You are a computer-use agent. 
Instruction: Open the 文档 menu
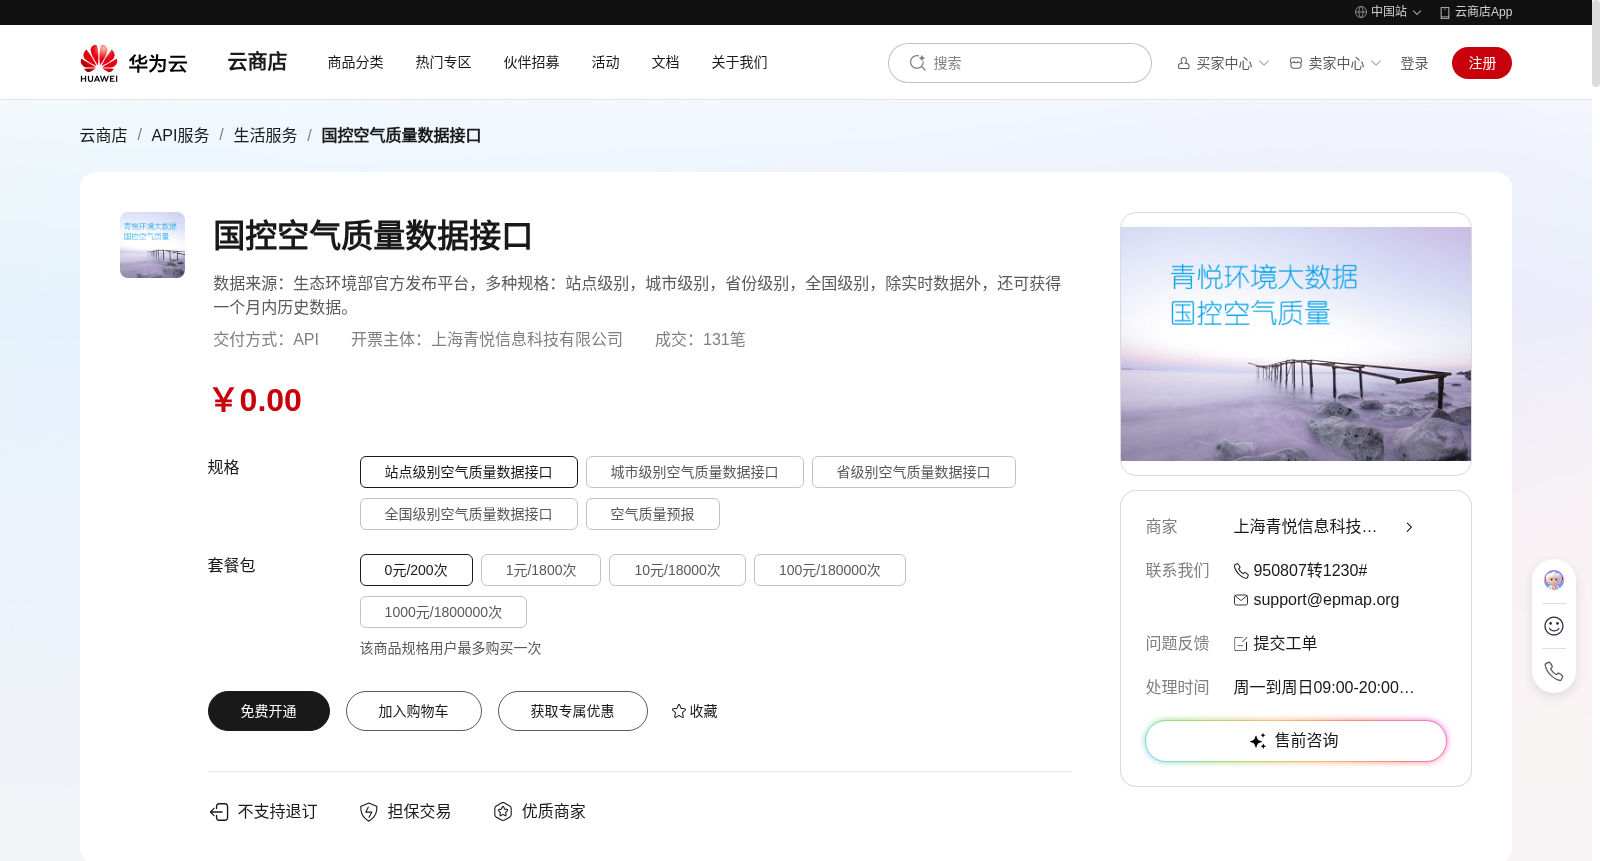pyautogui.click(x=666, y=62)
